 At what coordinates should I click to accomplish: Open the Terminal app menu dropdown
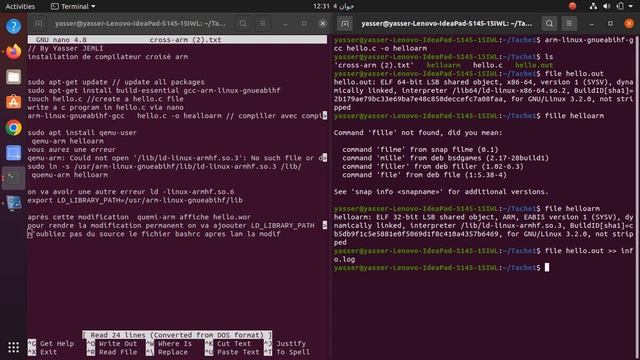click(x=73, y=6)
